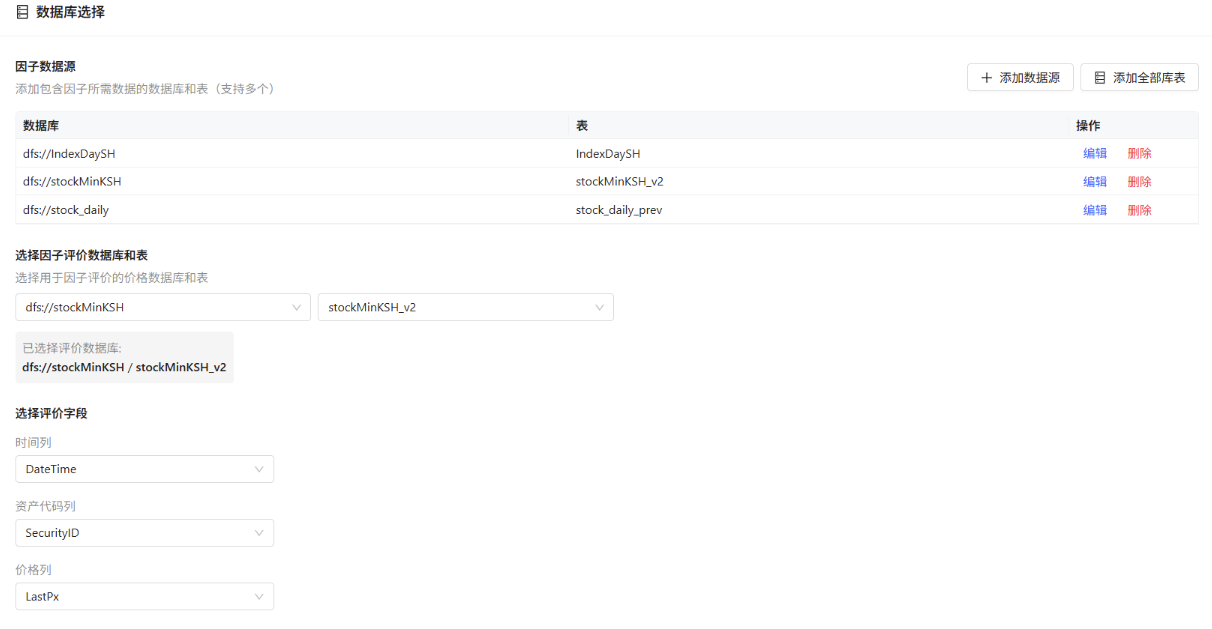The image size is (1212, 629).
Task: Click the plus icon in 添加数据源
Action: 987,78
